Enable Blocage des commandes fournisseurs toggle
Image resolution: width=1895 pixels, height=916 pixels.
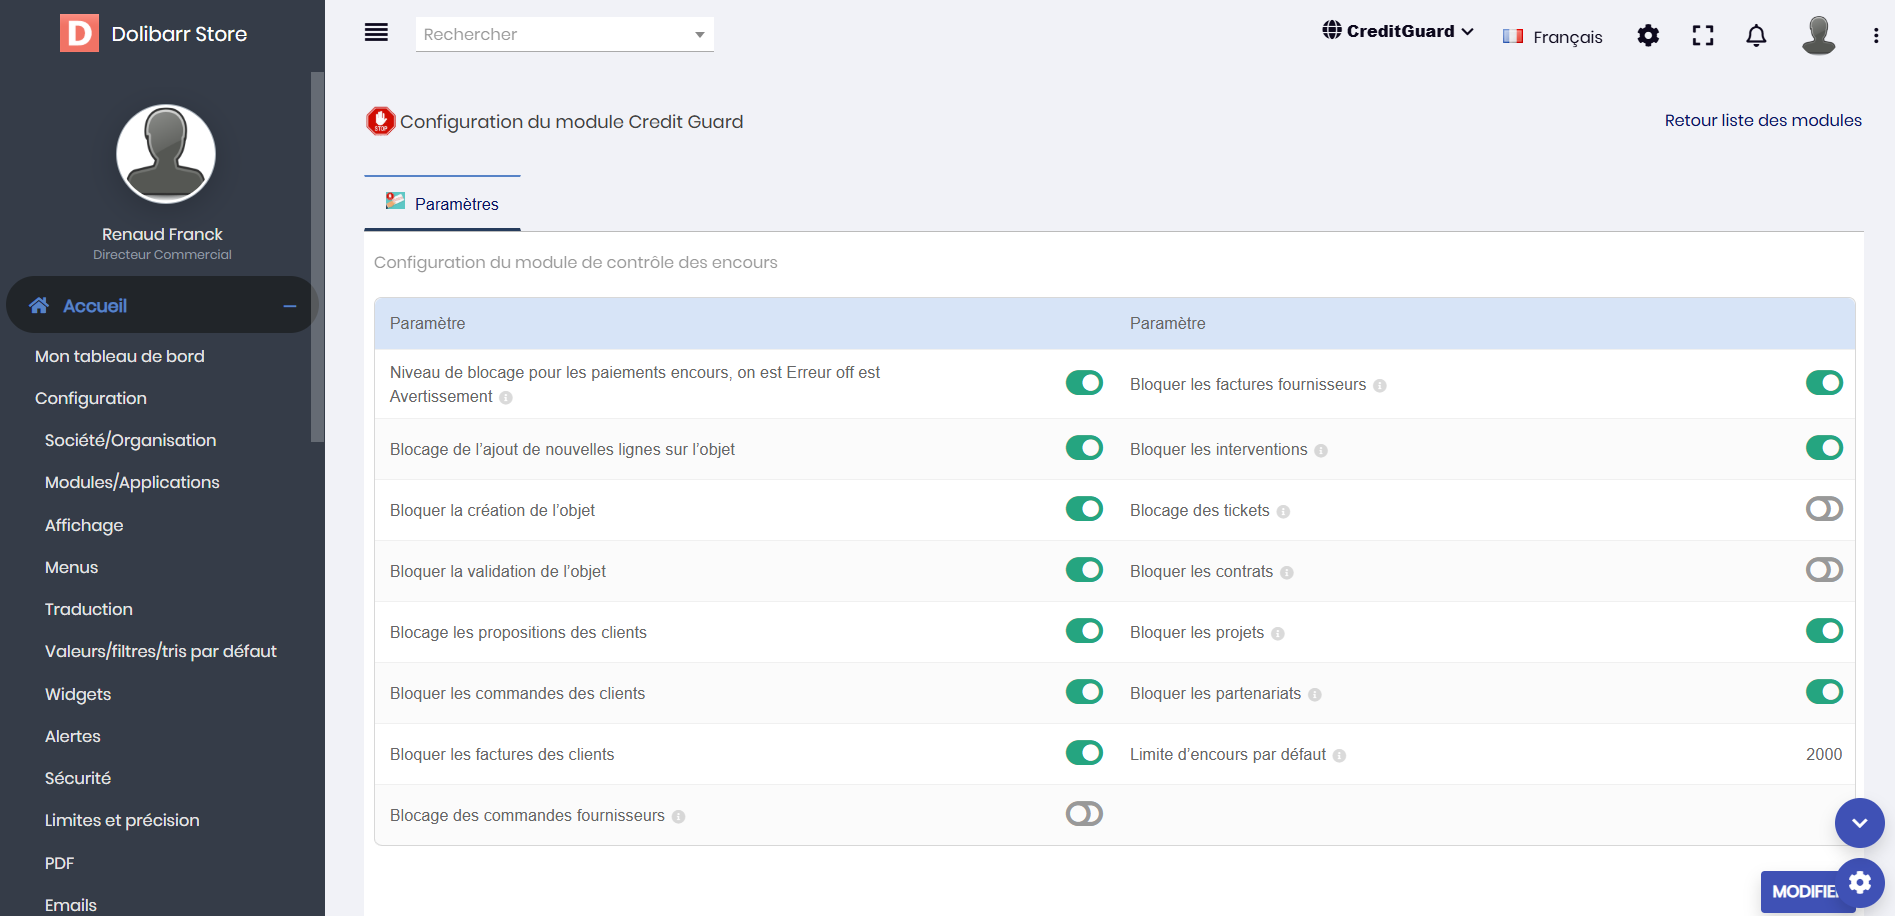pos(1084,814)
